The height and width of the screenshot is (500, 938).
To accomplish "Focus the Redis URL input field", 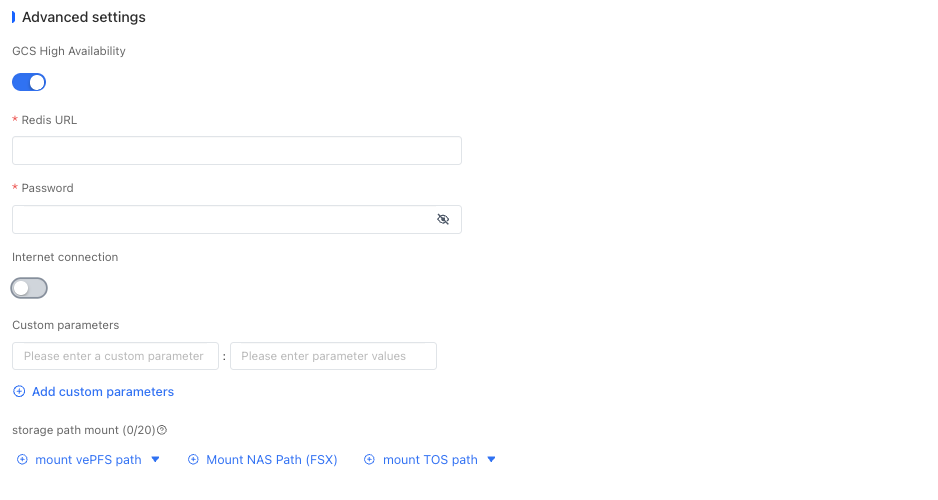I will (236, 151).
